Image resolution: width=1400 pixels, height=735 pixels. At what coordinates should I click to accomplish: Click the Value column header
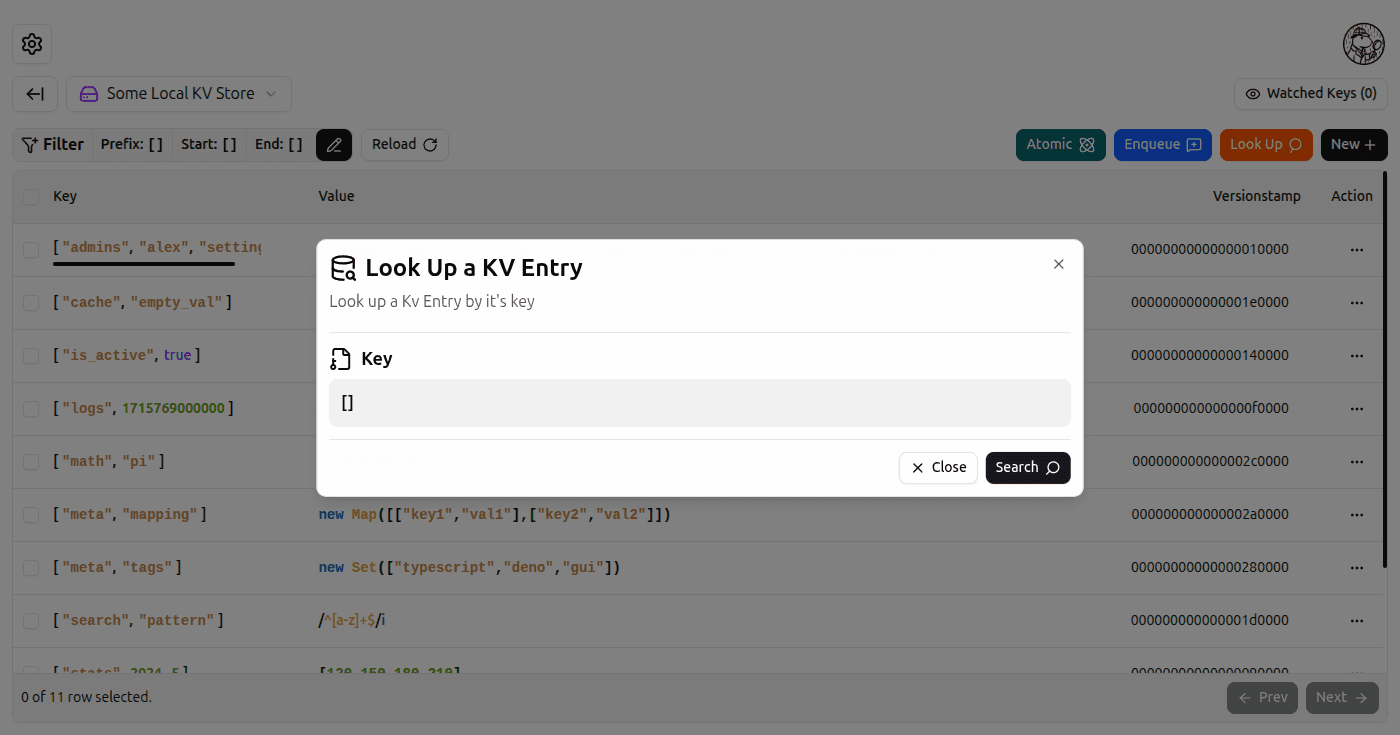click(336, 197)
